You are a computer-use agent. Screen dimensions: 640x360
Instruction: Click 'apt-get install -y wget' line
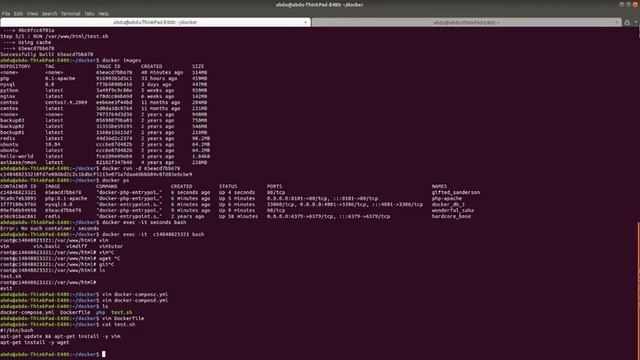pyautogui.click(x=35, y=342)
